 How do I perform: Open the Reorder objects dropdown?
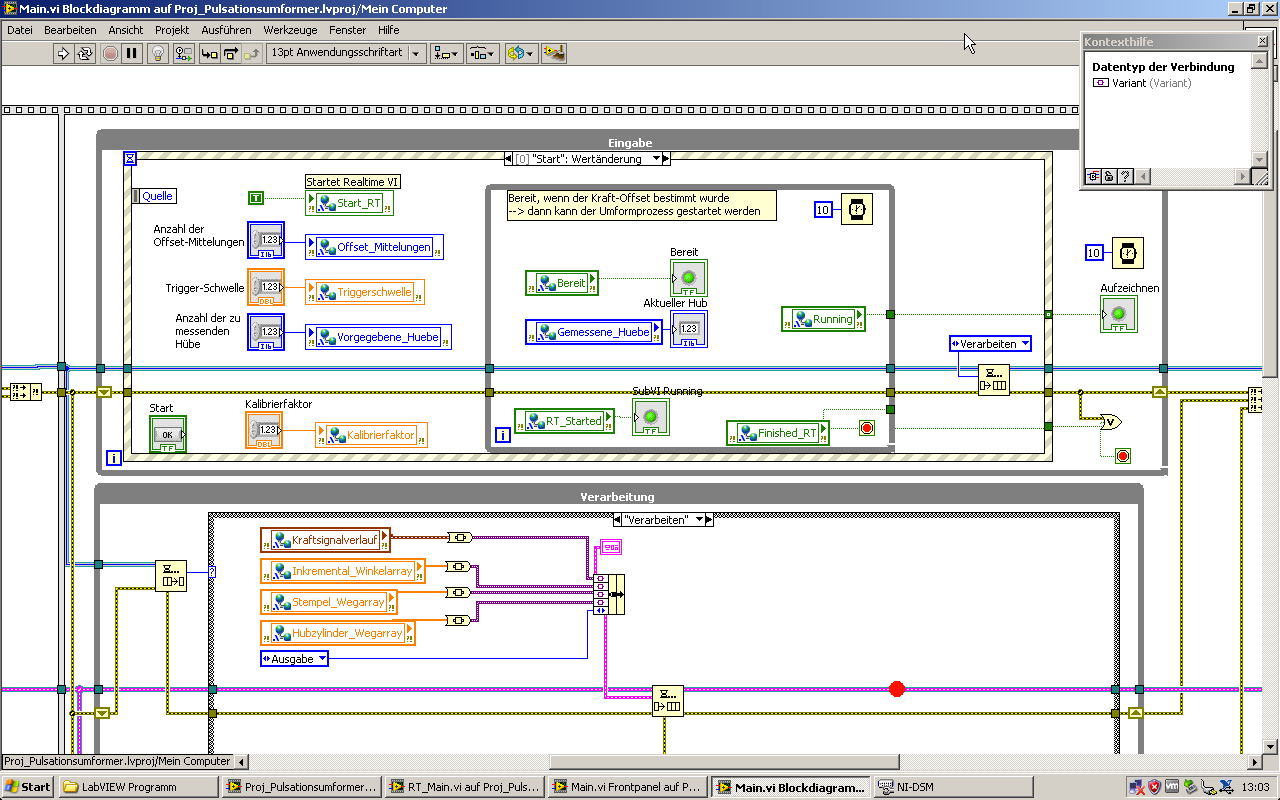coord(520,53)
